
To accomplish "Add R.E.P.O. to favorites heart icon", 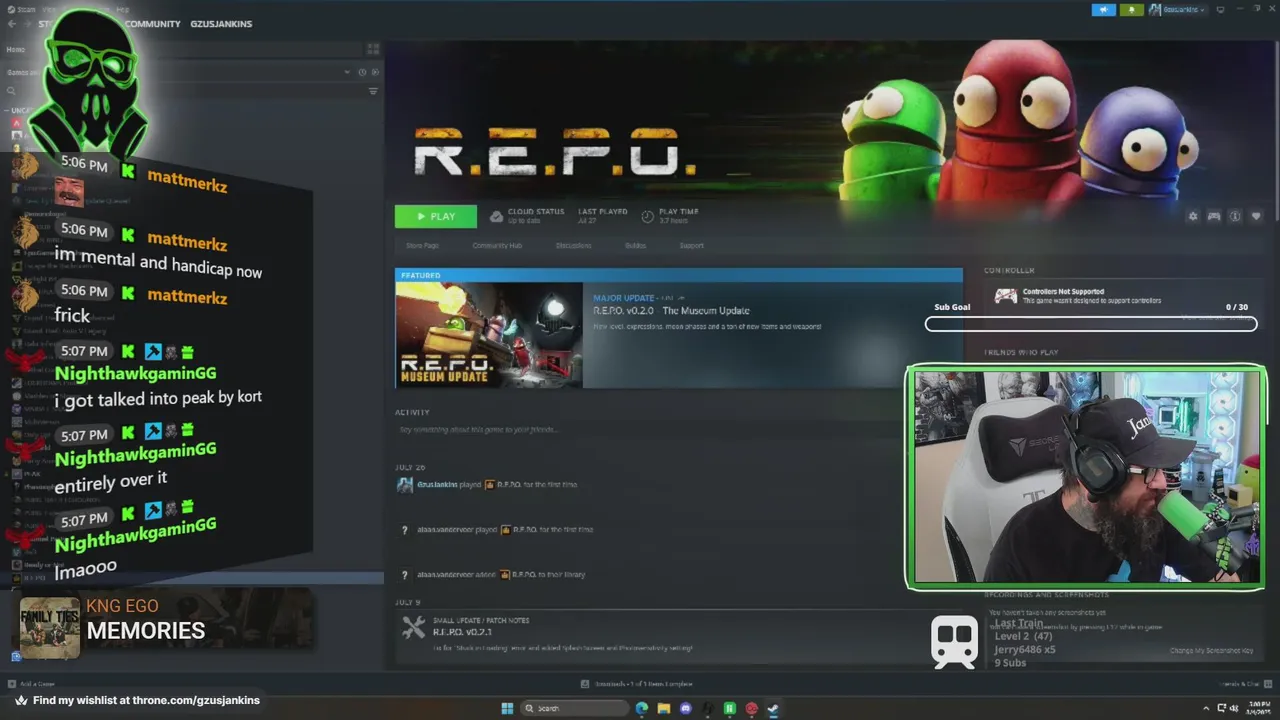I will 1256,216.
